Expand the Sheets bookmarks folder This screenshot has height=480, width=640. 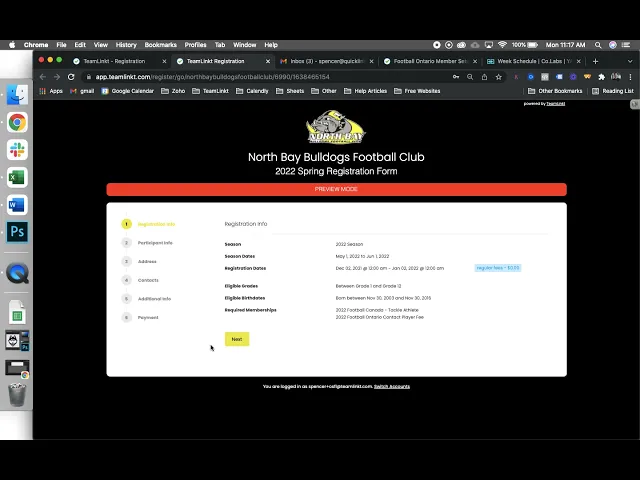tap(290, 91)
